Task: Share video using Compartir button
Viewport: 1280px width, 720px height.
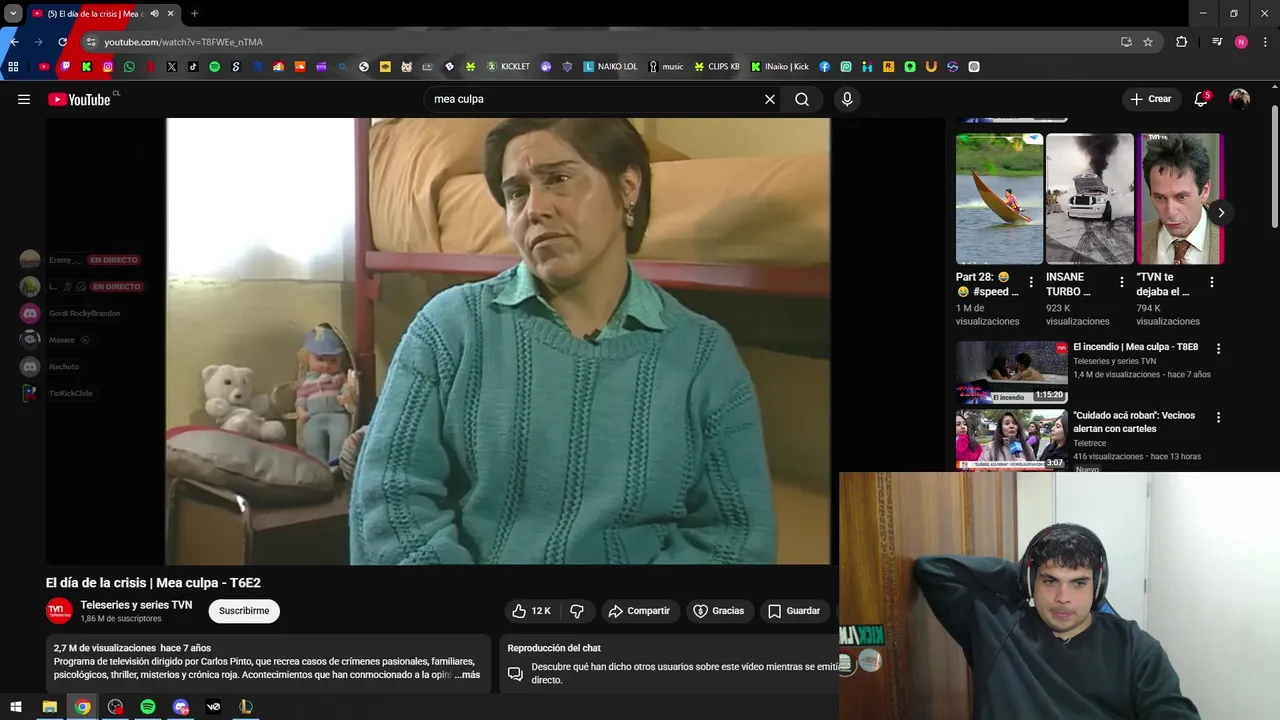Action: coord(640,611)
